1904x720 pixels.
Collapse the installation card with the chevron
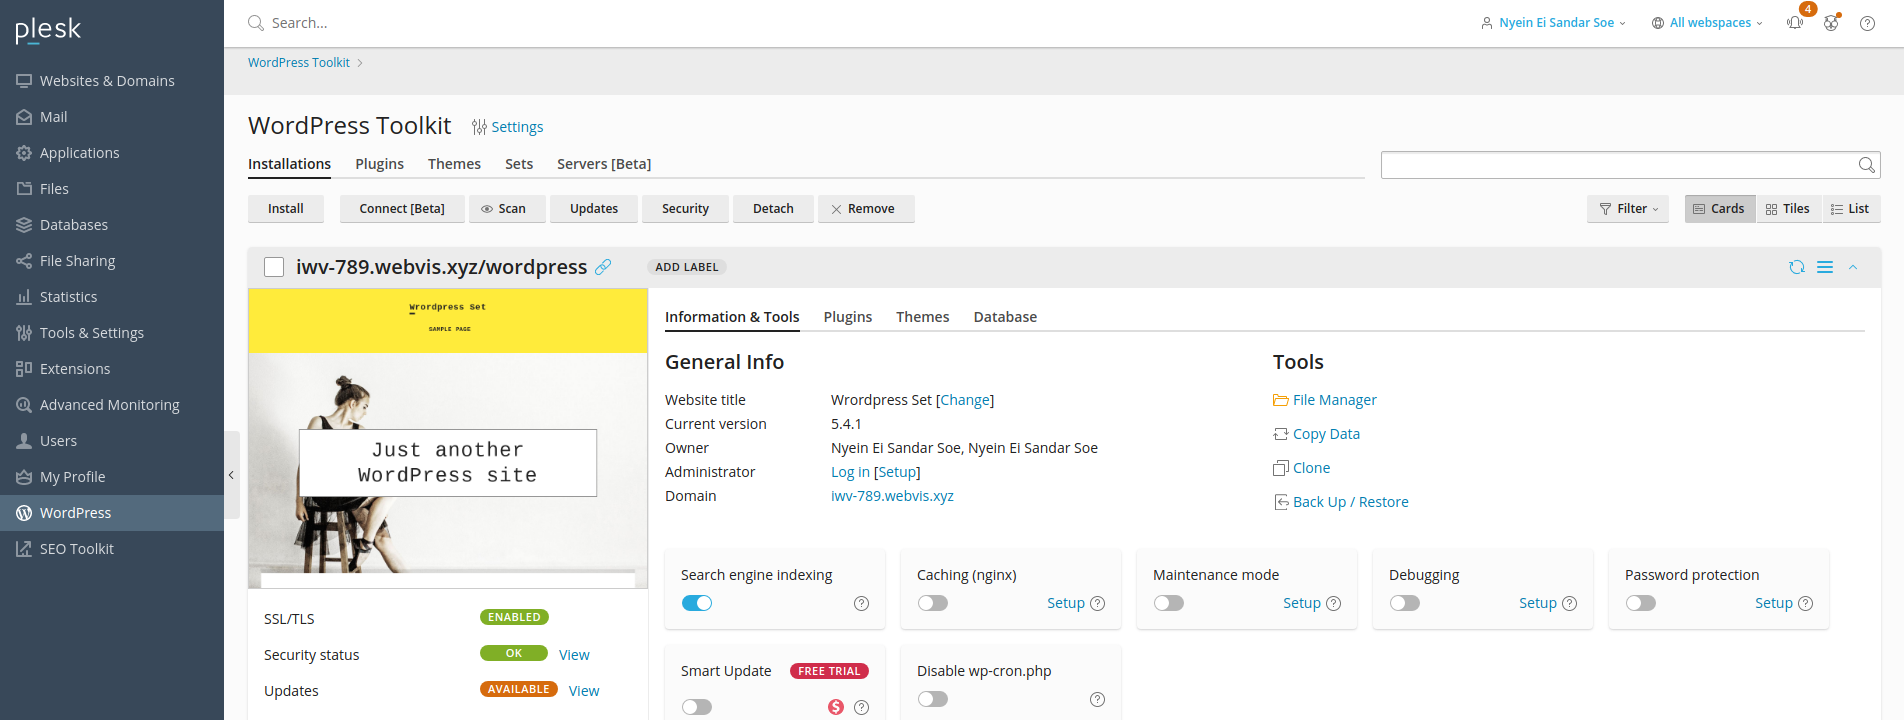pos(1853,267)
